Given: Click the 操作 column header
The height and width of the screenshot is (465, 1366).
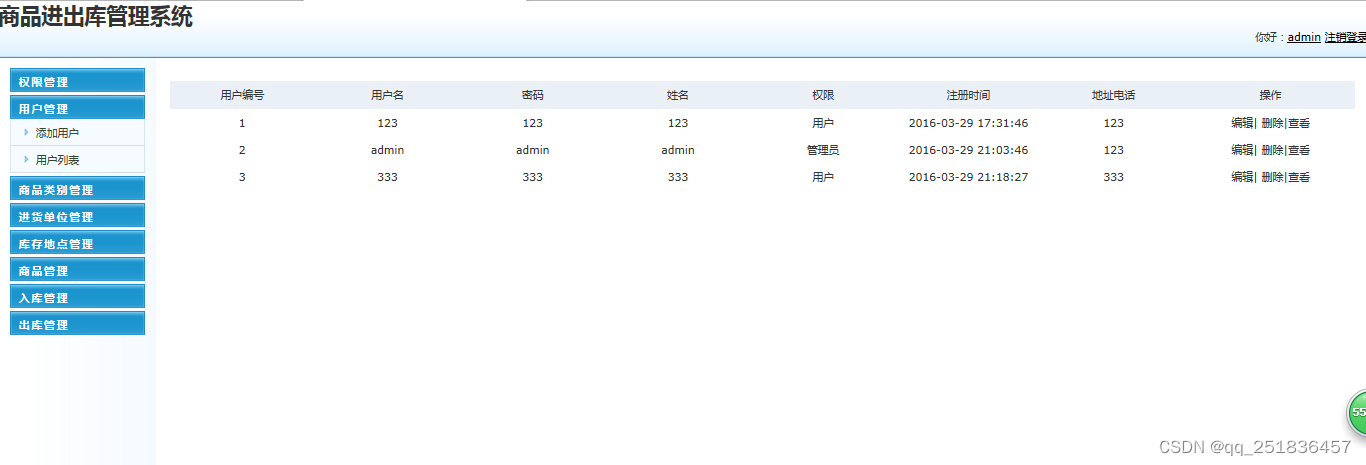Looking at the screenshot, I should point(1271,95).
